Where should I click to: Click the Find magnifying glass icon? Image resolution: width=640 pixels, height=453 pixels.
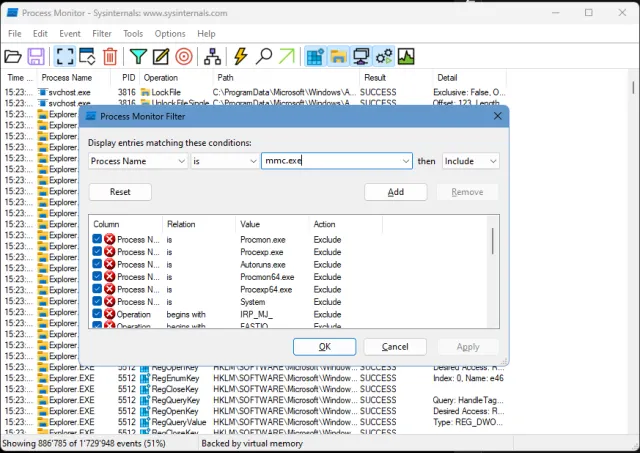[264, 57]
